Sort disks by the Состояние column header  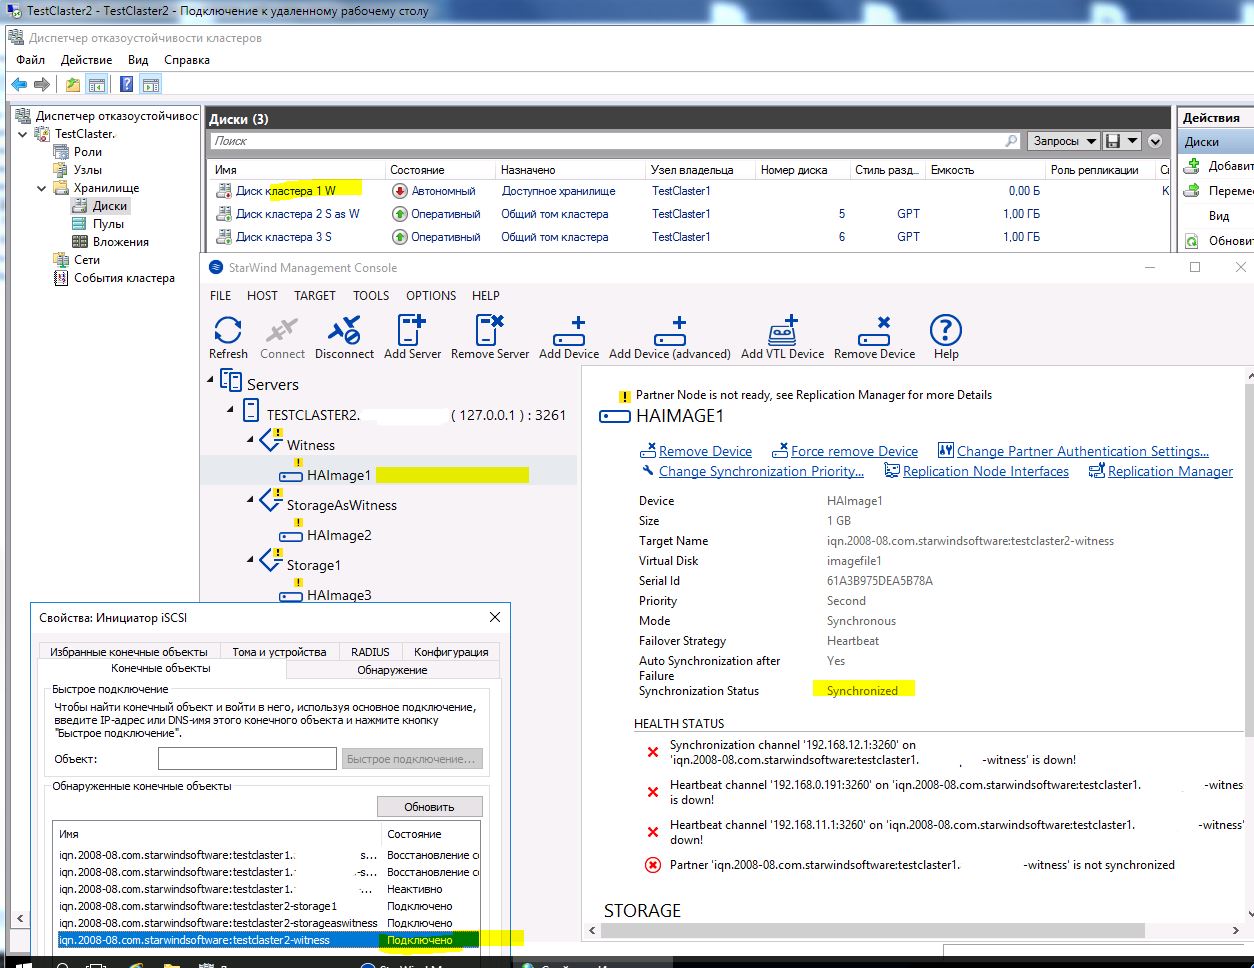(439, 170)
